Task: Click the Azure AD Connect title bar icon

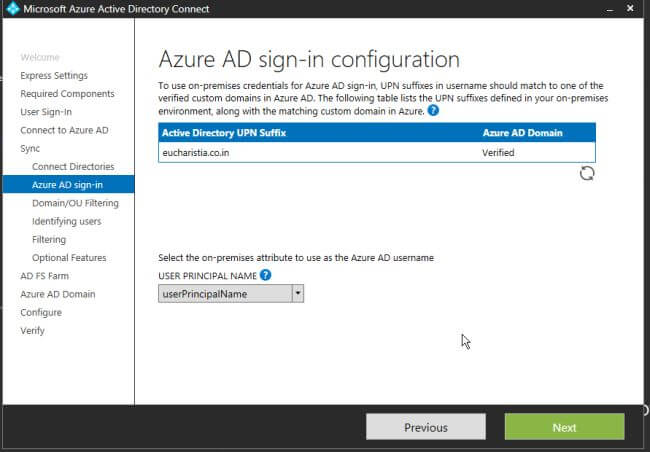Action: click(x=12, y=12)
